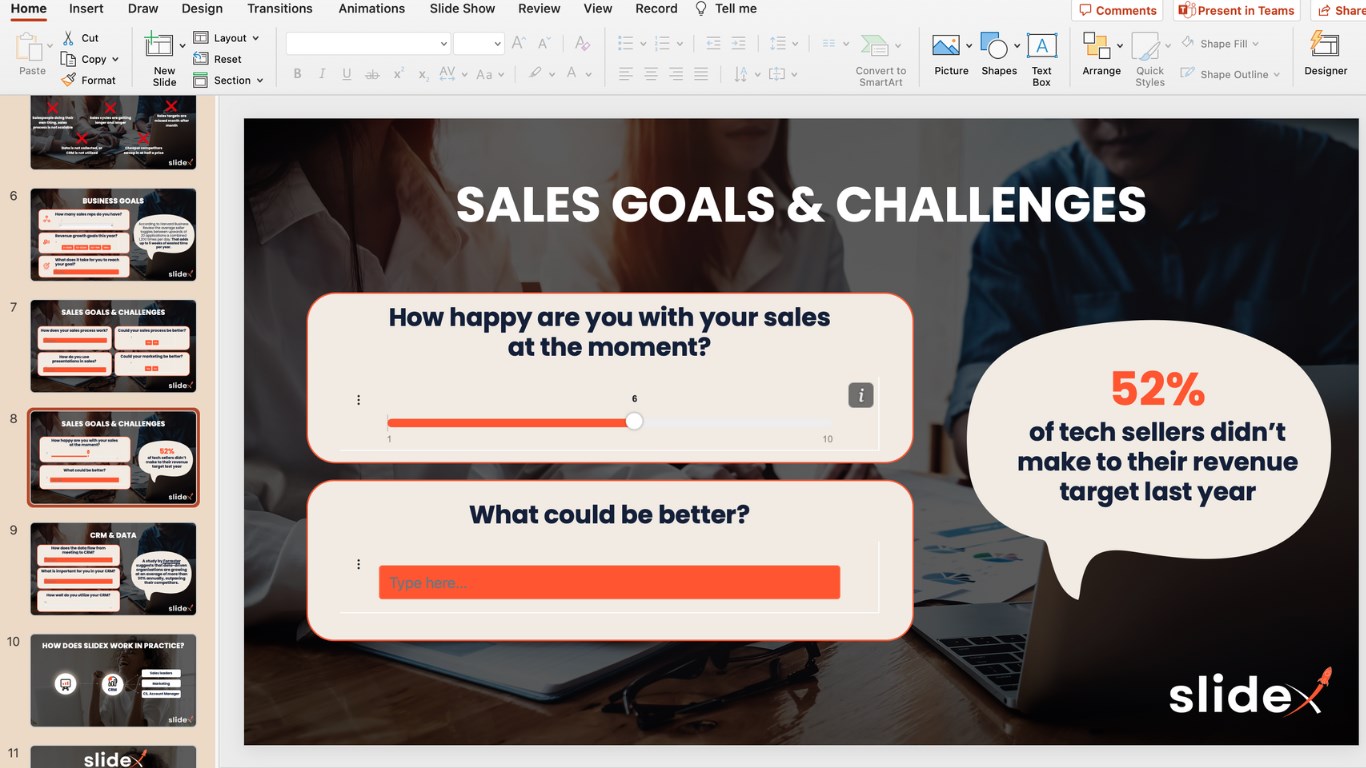The image size is (1366, 768).
Task: Open the Designer pane
Action: point(1325,55)
